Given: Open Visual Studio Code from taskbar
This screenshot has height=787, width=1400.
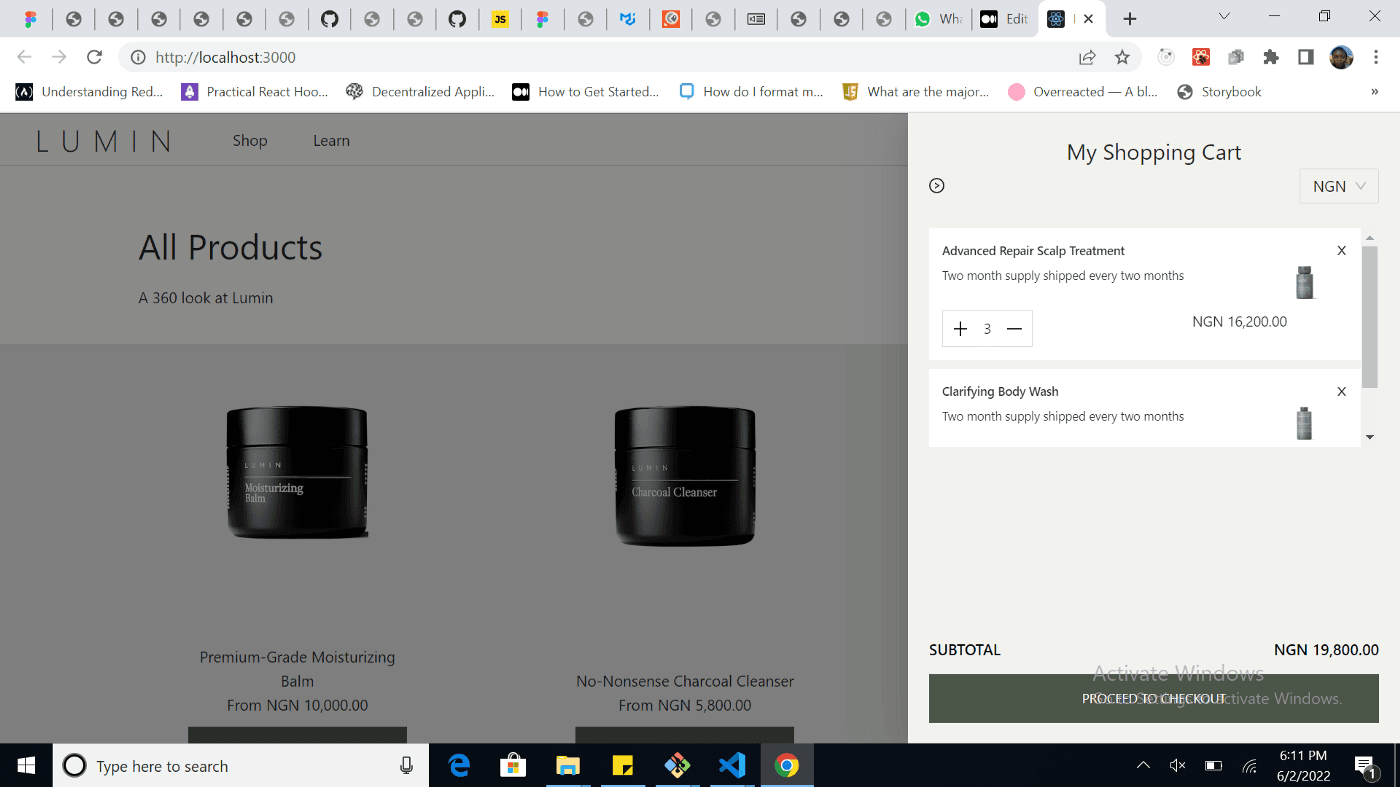Looking at the screenshot, I should pos(732,766).
